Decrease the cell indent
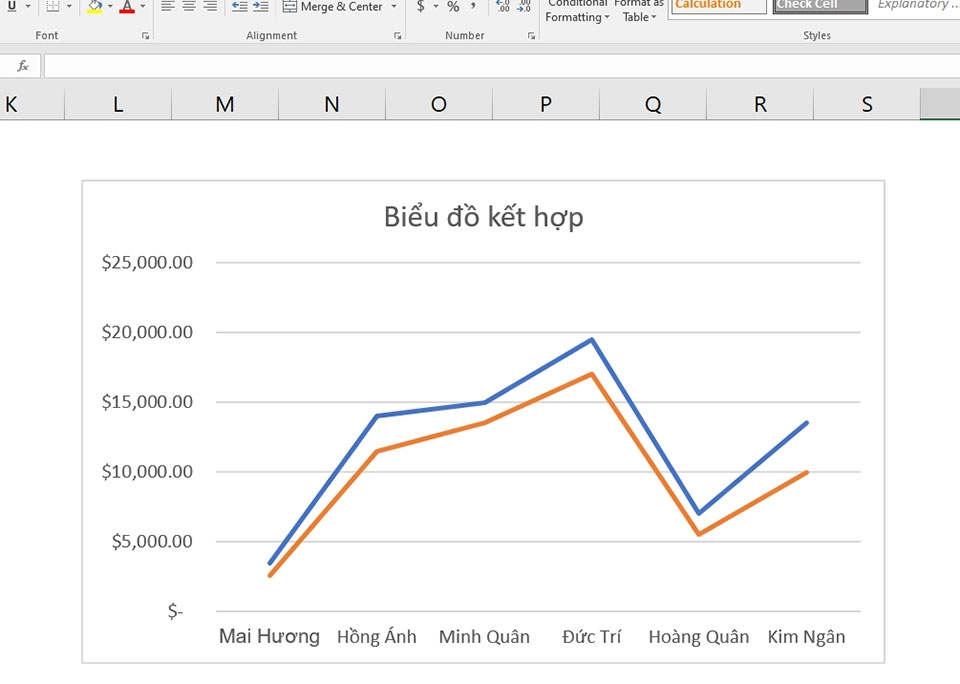The width and height of the screenshot is (960, 684). click(x=239, y=6)
